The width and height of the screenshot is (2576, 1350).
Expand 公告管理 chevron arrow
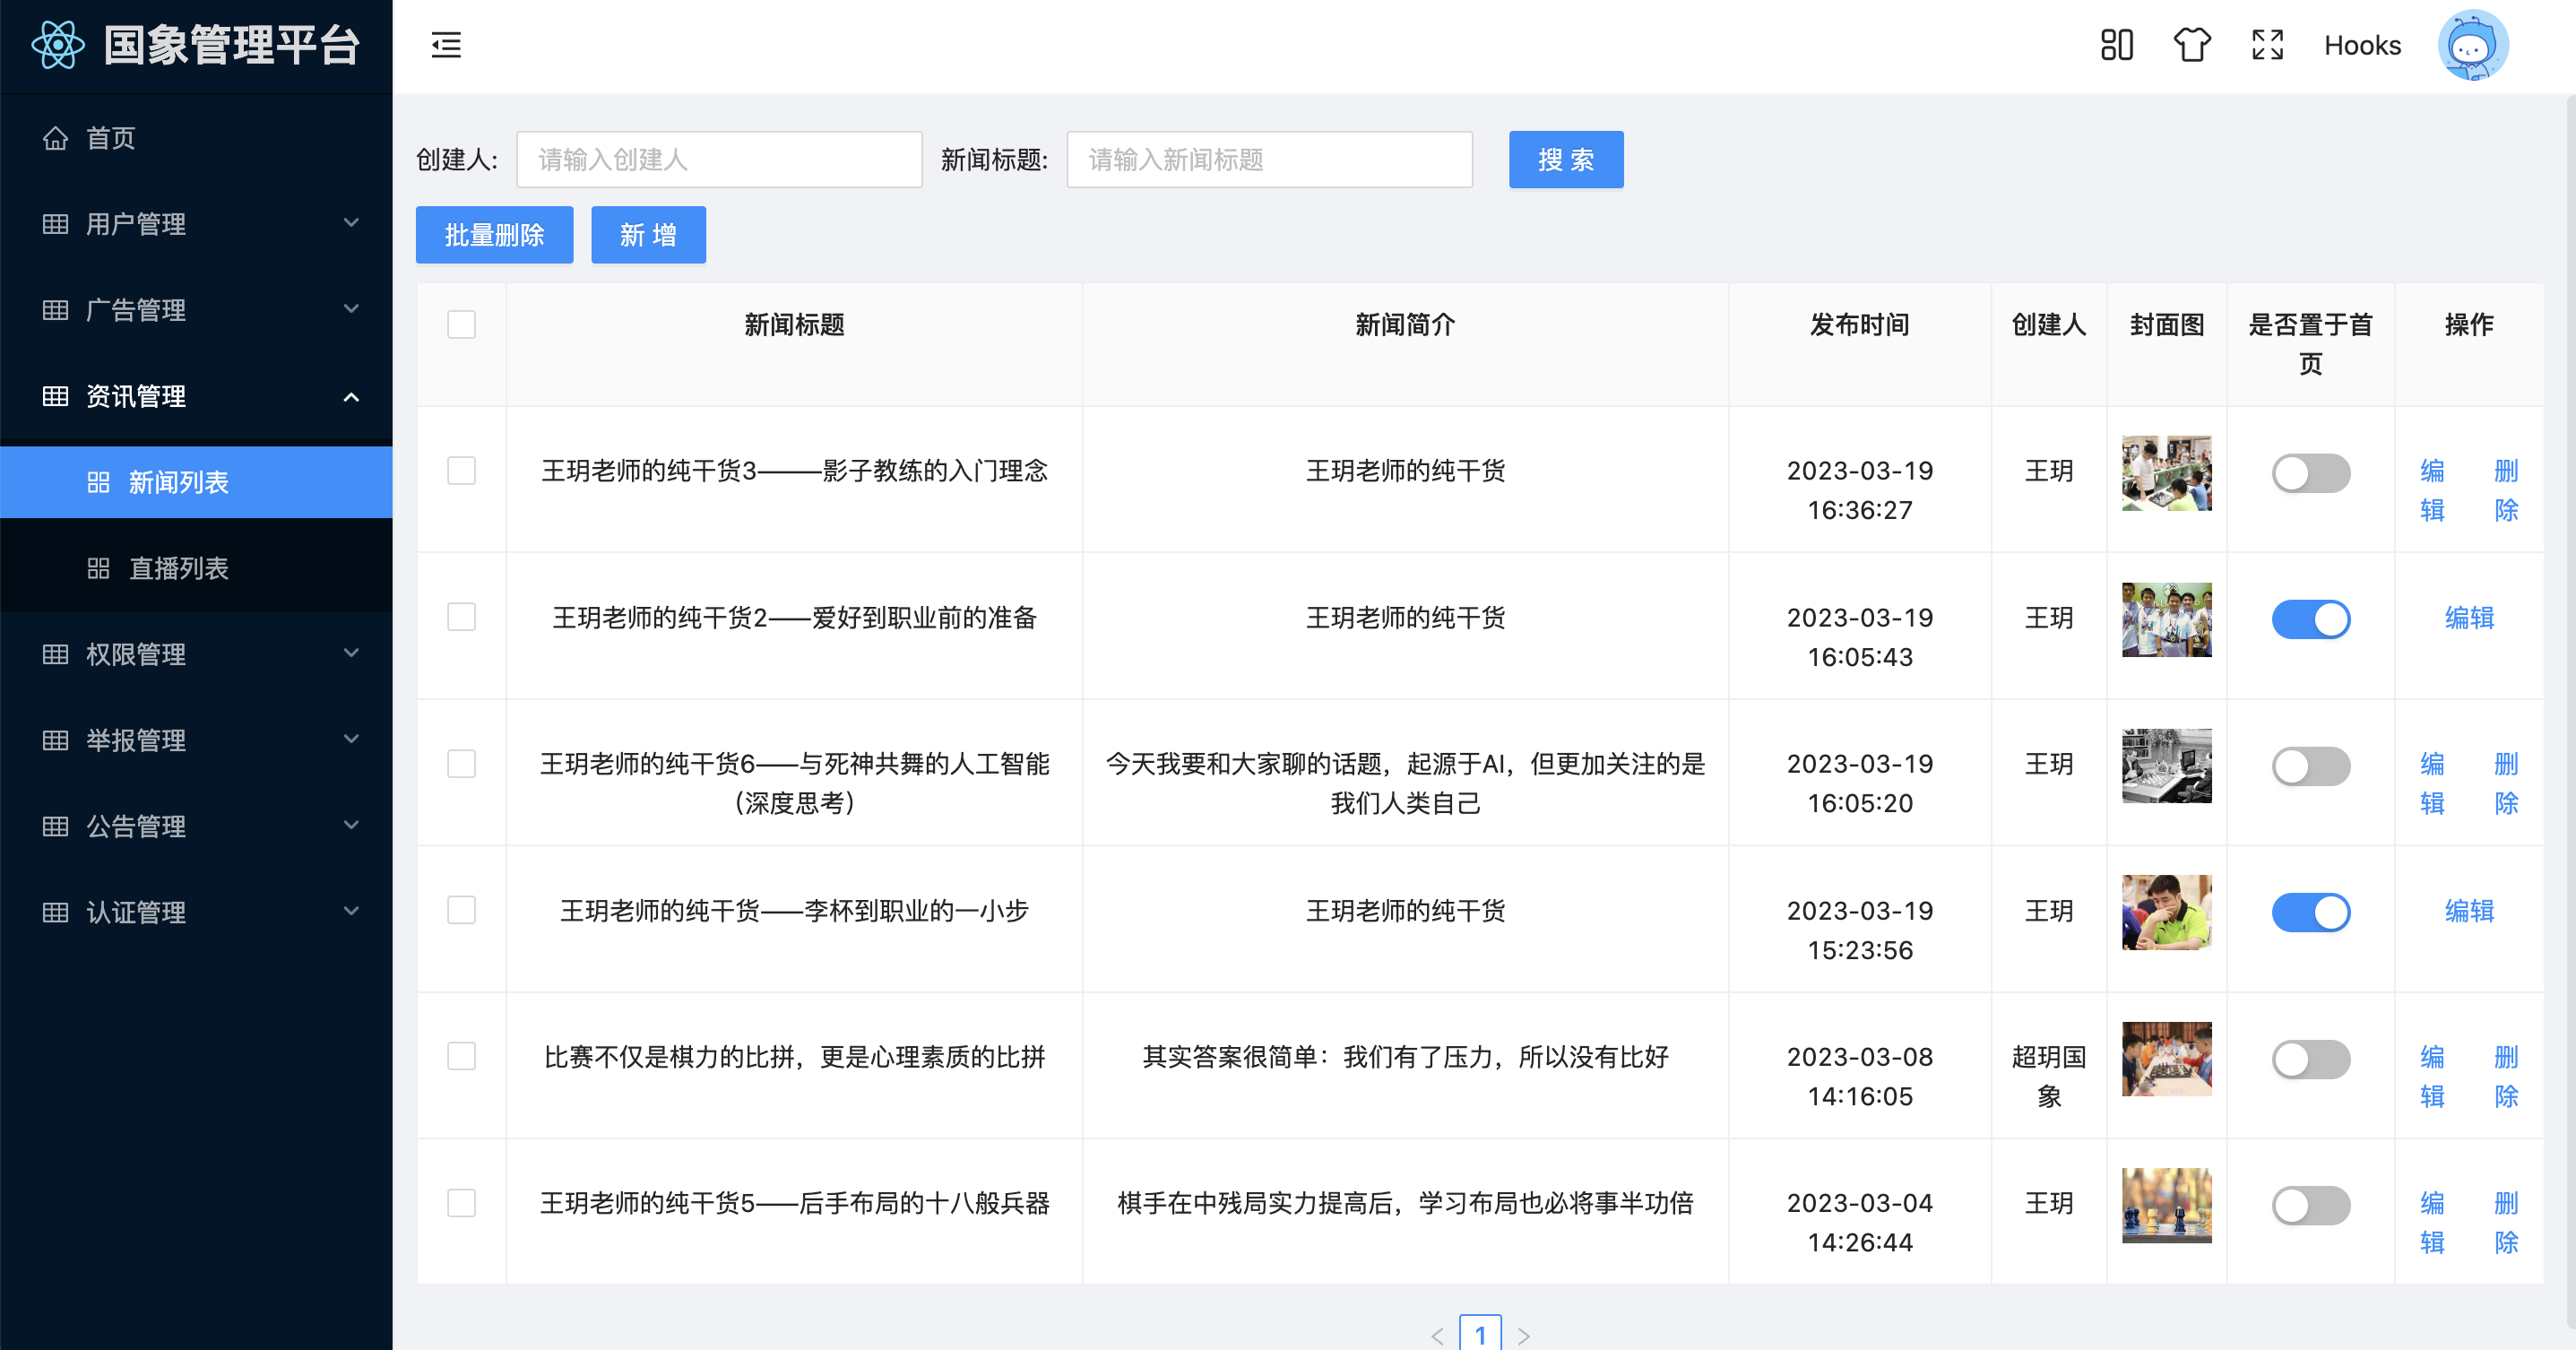(x=351, y=825)
